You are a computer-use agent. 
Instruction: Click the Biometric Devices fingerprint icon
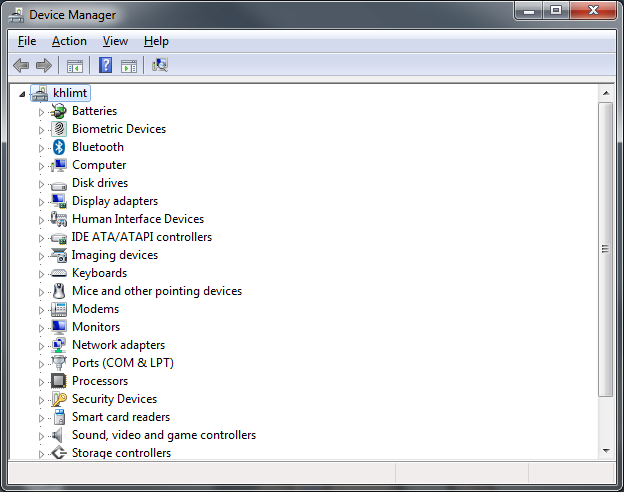59,129
